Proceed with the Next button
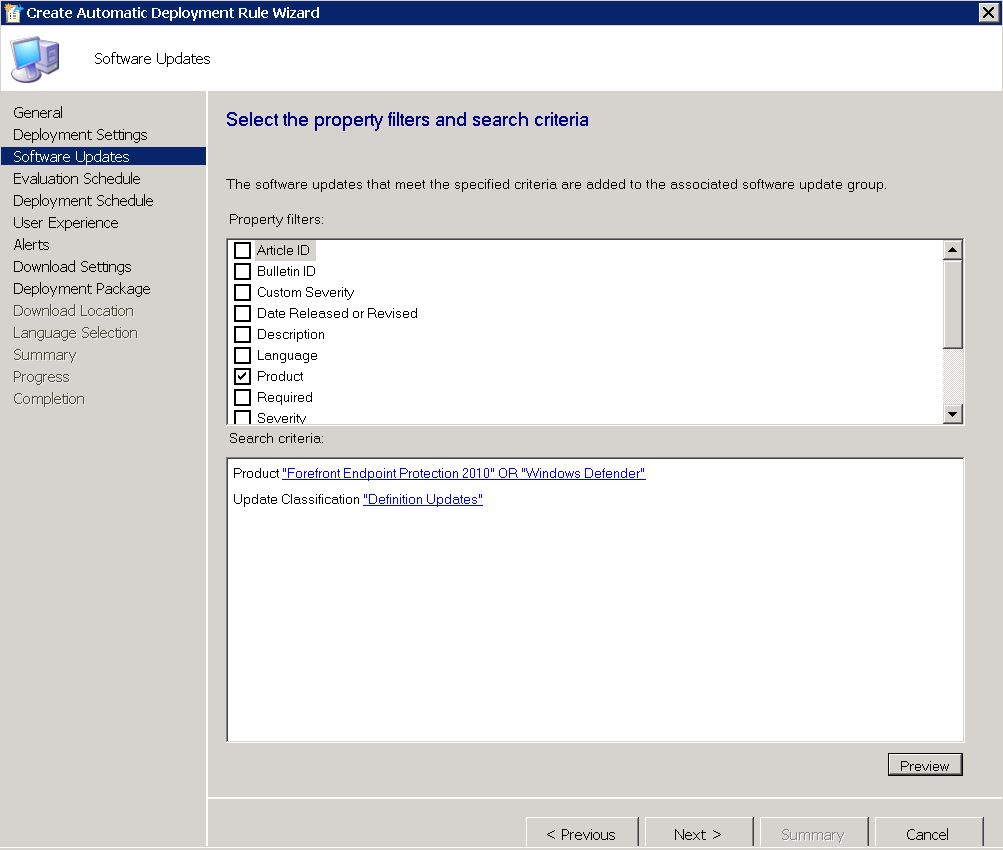The image size is (1003, 850). click(698, 833)
